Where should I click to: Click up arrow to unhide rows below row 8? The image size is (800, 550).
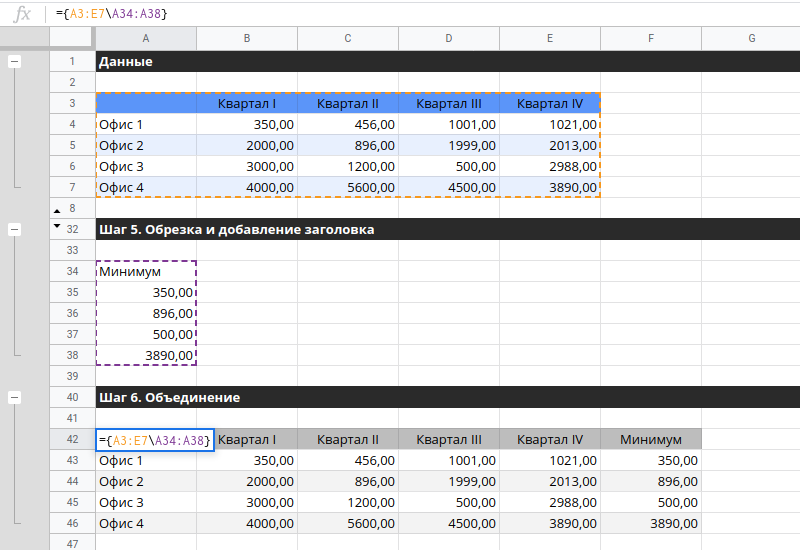tap(56, 208)
